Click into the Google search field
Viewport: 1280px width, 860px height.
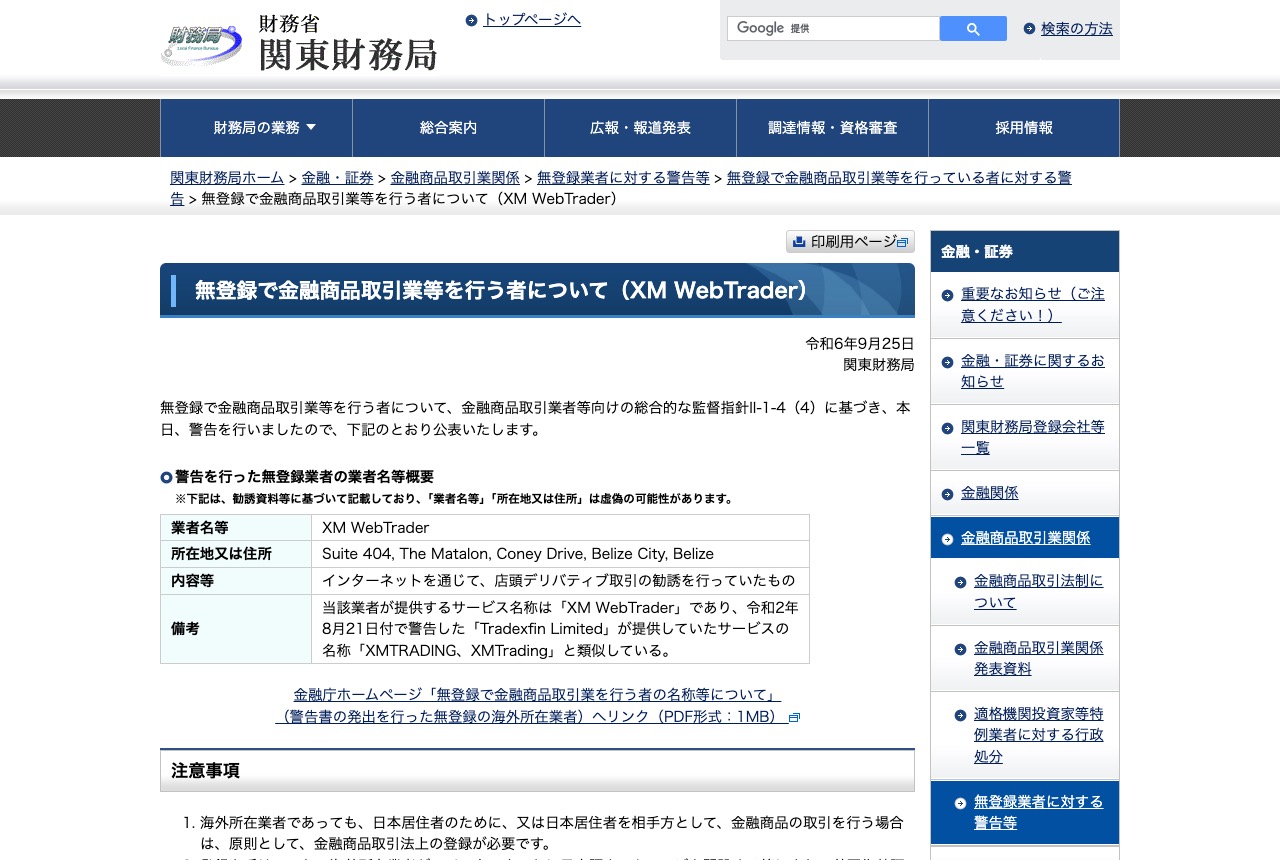tap(833, 29)
